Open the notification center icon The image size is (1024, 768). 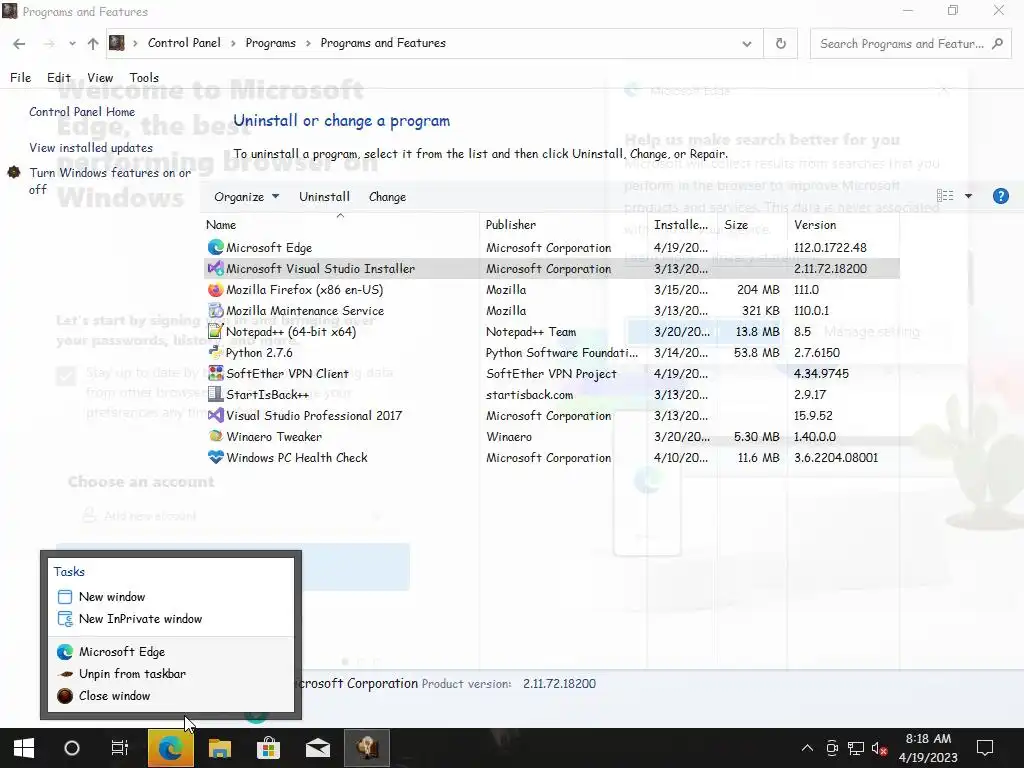(x=985, y=748)
